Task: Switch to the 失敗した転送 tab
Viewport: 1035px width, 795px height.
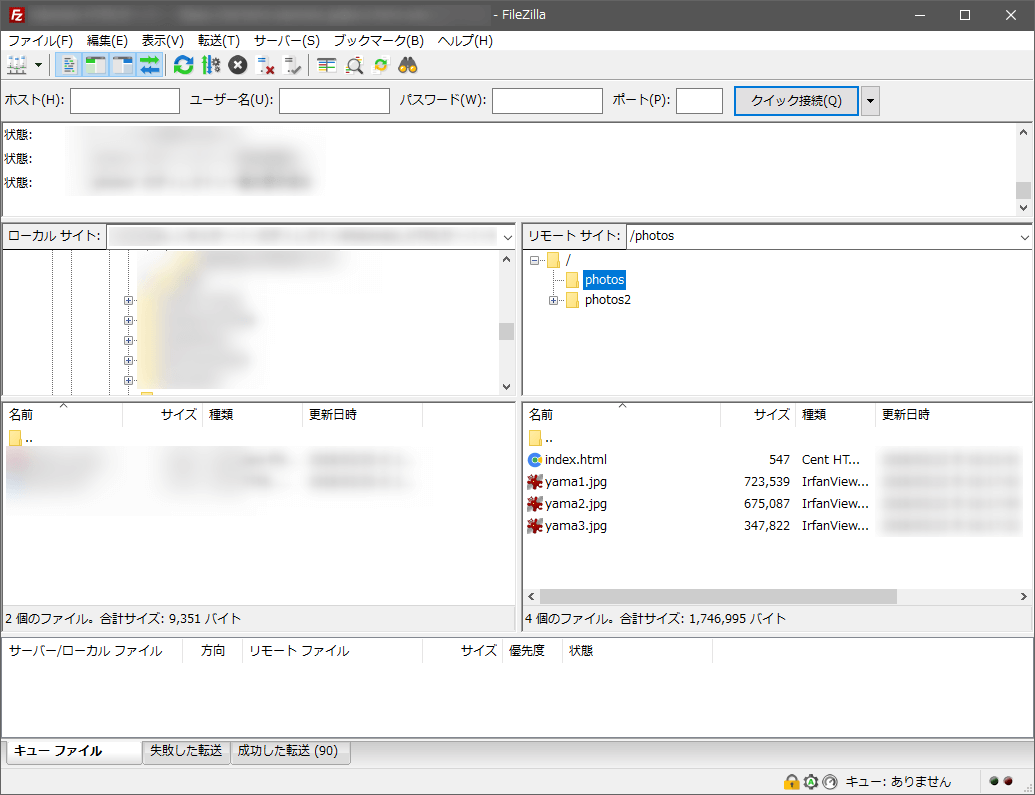Action: click(x=186, y=751)
